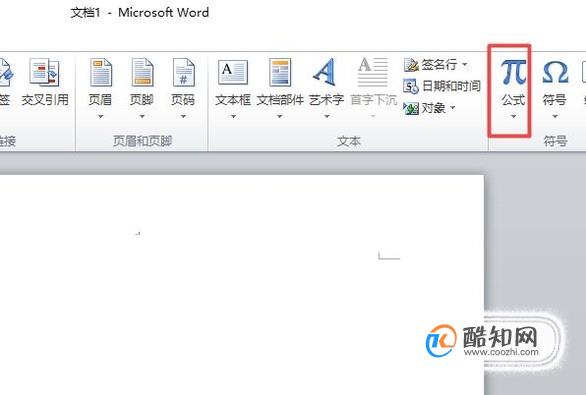
Task: Select the Omega Symbol (符号) icon
Action: pos(555,72)
